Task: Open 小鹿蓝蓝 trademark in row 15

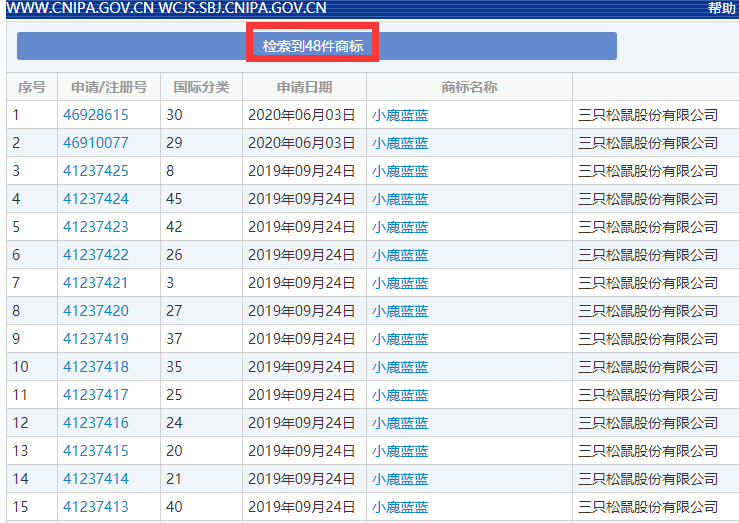Action: click(x=400, y=507)
